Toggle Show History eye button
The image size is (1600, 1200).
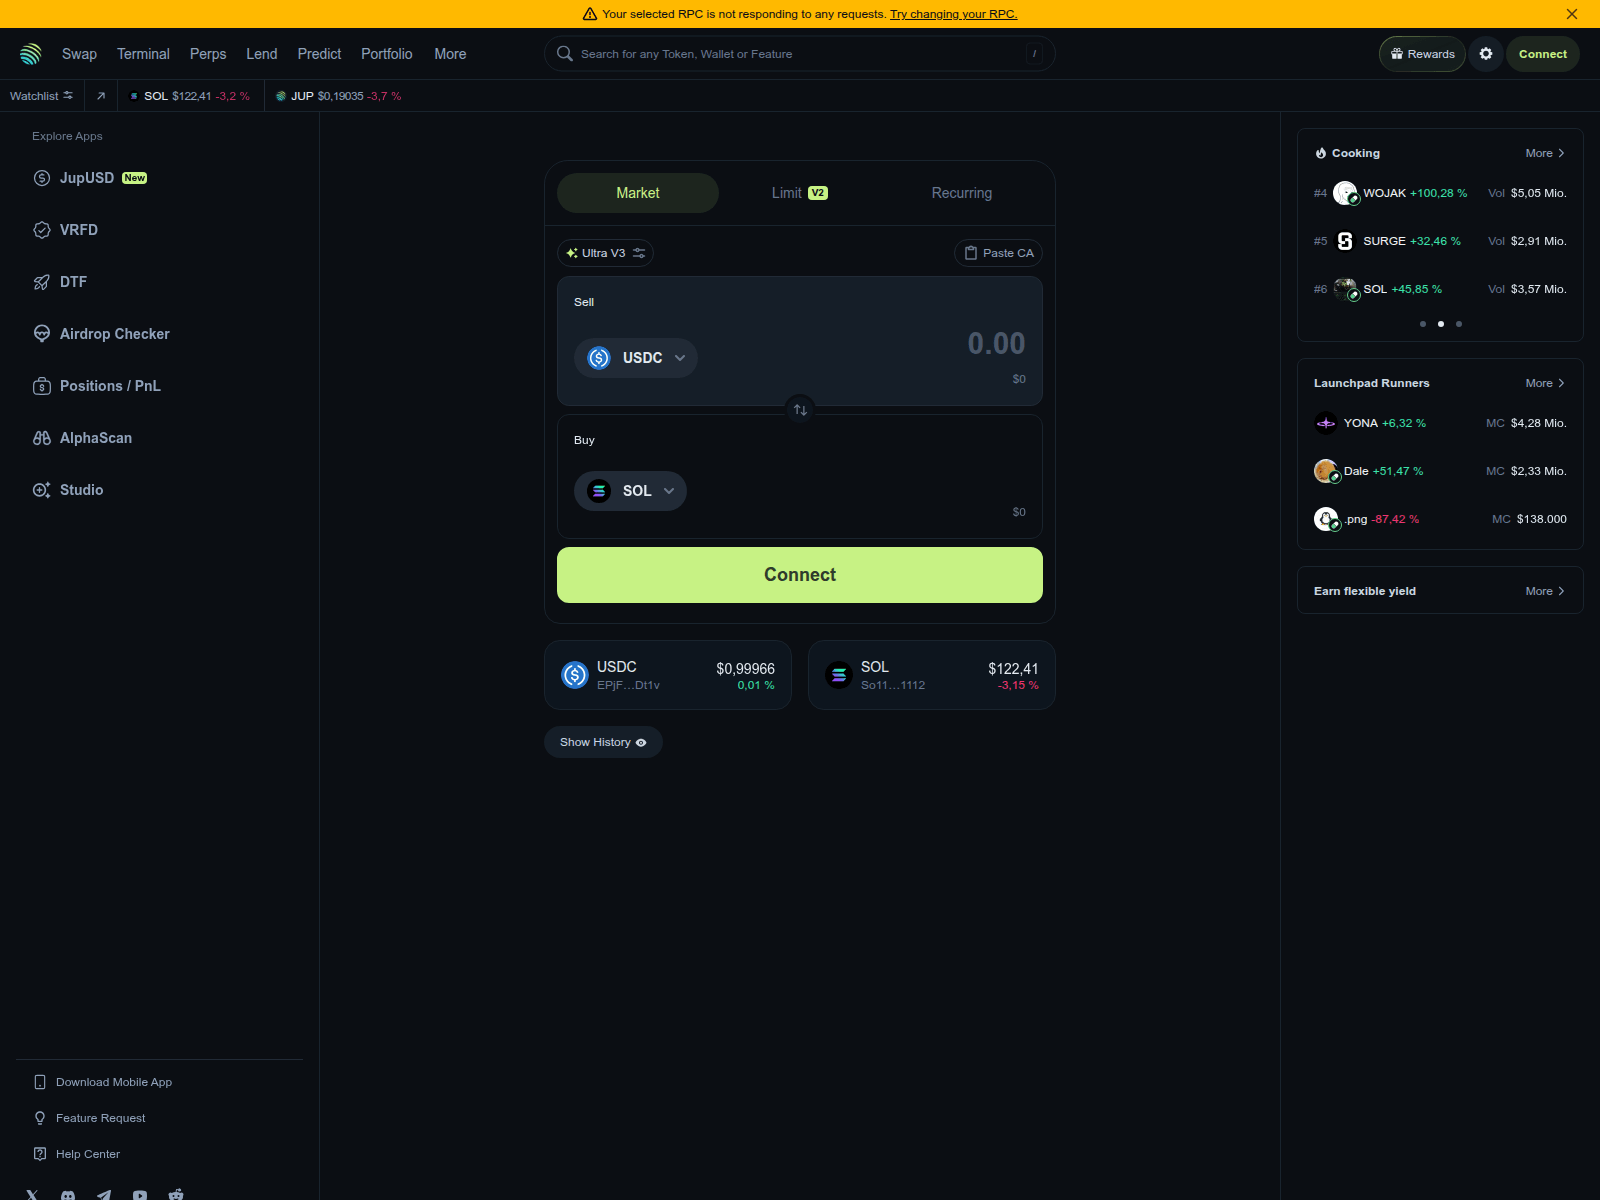[603, 742]
